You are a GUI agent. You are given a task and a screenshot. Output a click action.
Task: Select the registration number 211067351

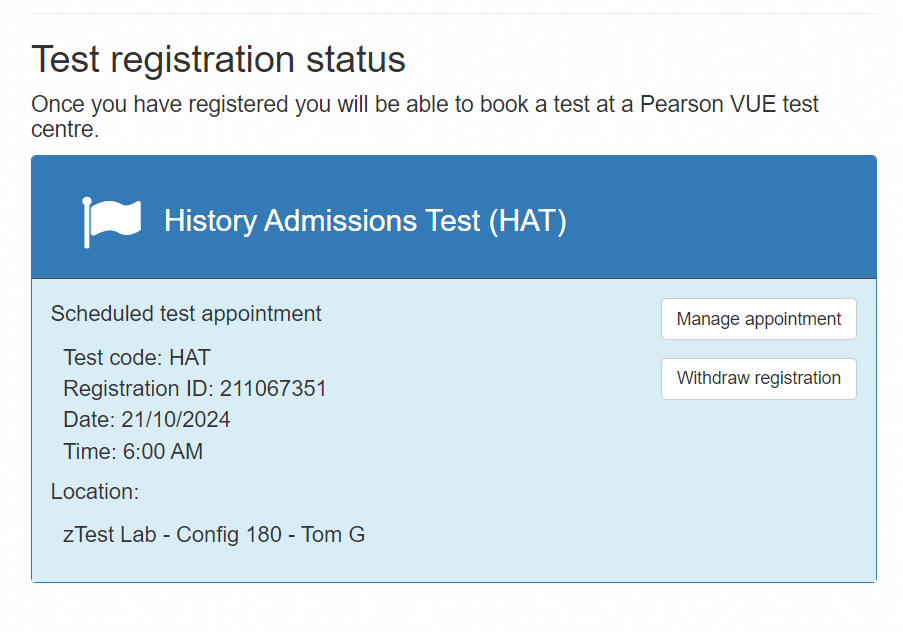pos(273,389)
